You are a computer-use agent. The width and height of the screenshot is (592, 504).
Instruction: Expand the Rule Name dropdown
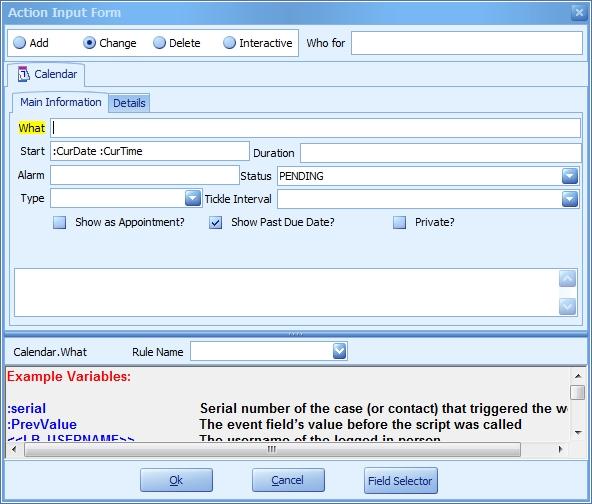[339, 351]
